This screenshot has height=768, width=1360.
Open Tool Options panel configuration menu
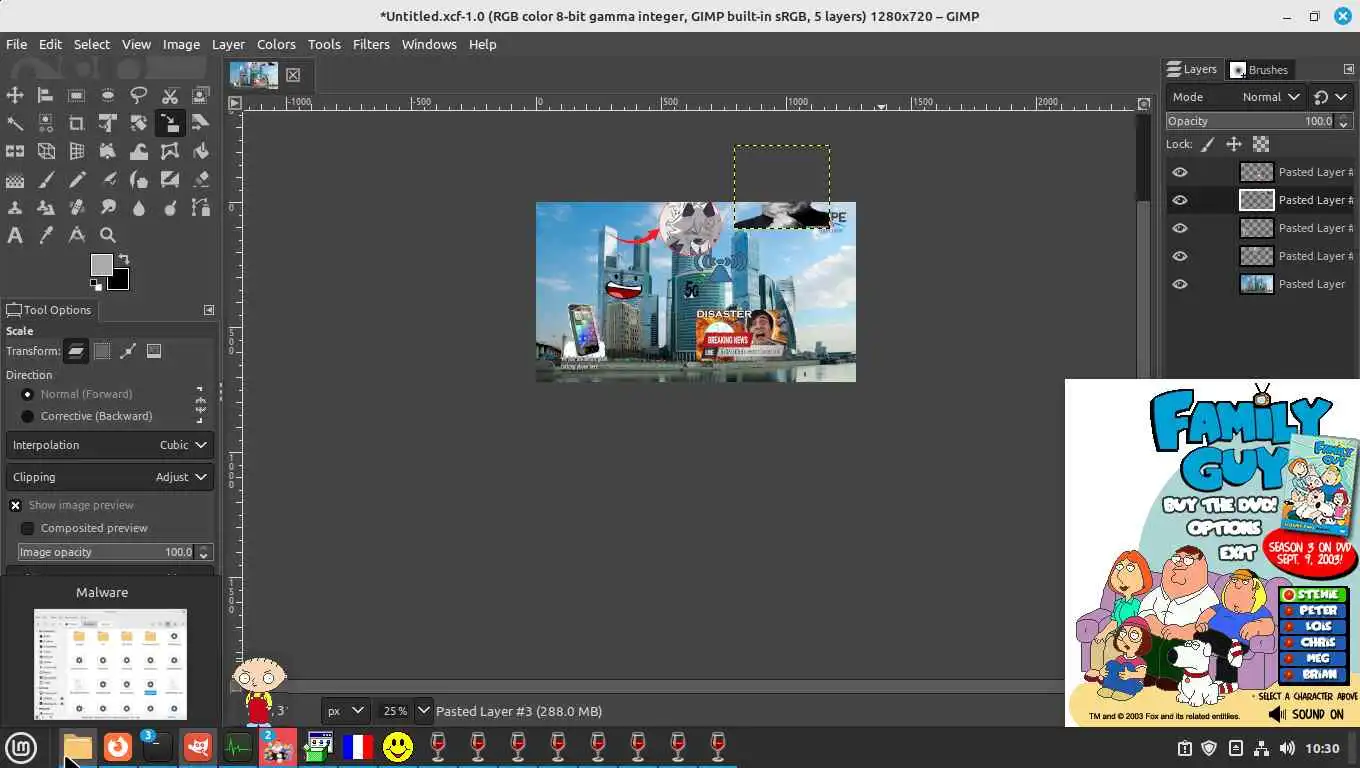pyautogui.click(x=209, y=310)
